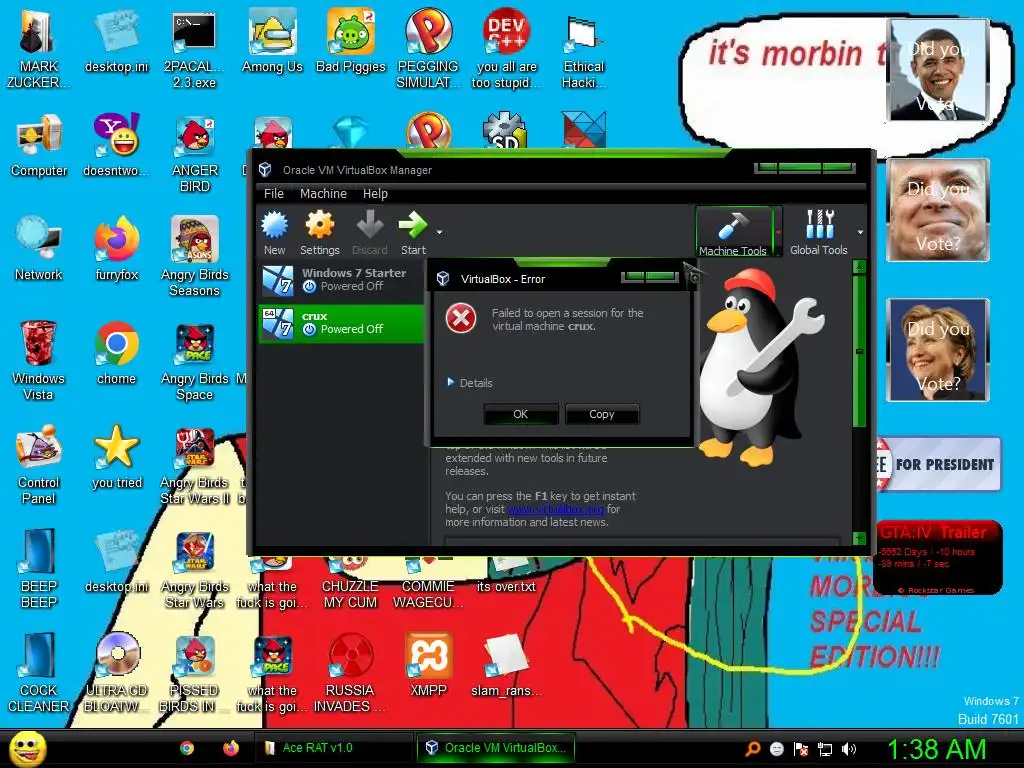Open RUSSIA INVADES desktop icon

pyautogui.click(x=351, y=673)
